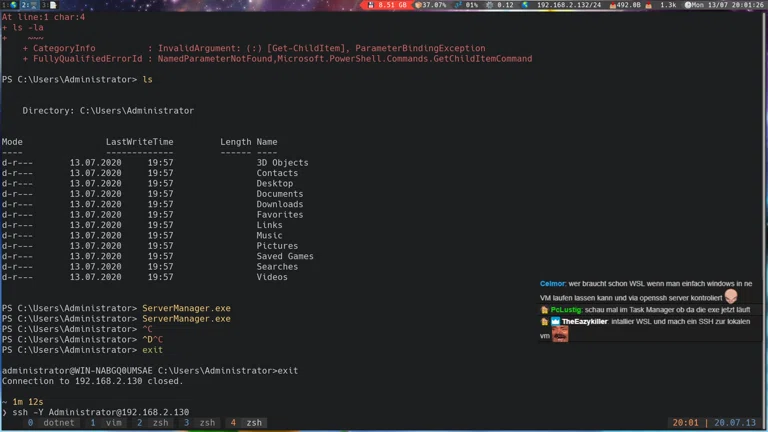Click the Documents directory name
768x432 pixels.
[x=280, y=194]
